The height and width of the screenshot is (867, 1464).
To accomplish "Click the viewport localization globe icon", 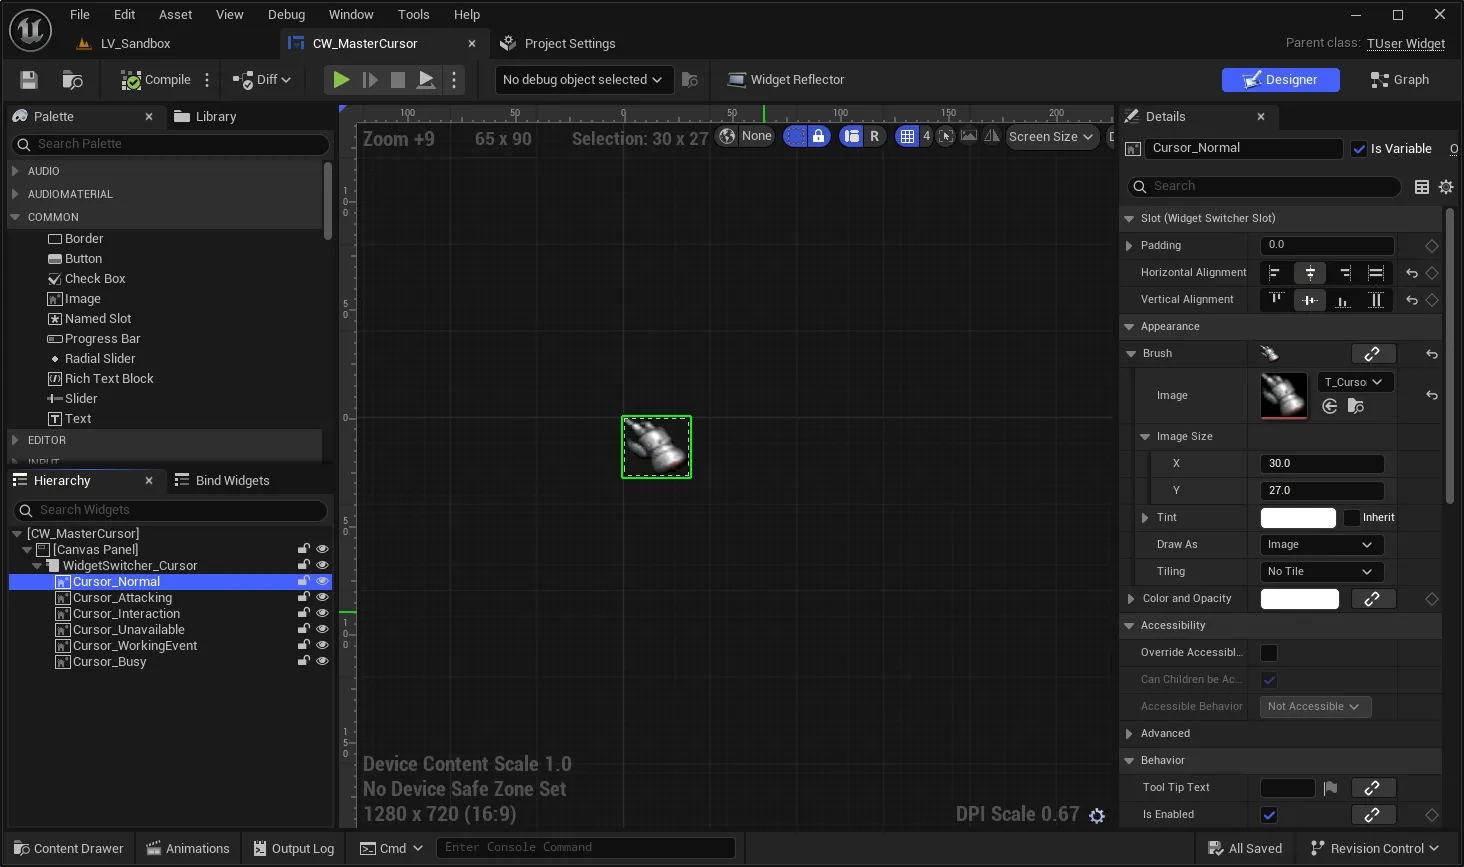I will [x=727, y=137].
